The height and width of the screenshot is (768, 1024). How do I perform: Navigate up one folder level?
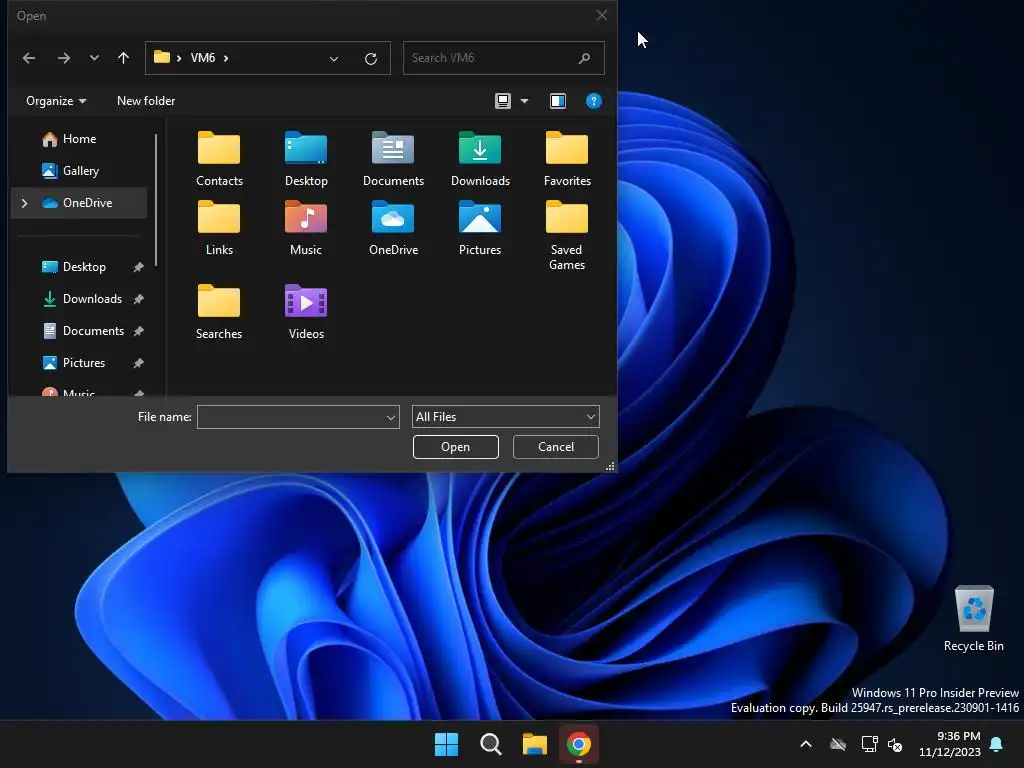point(123,58)
